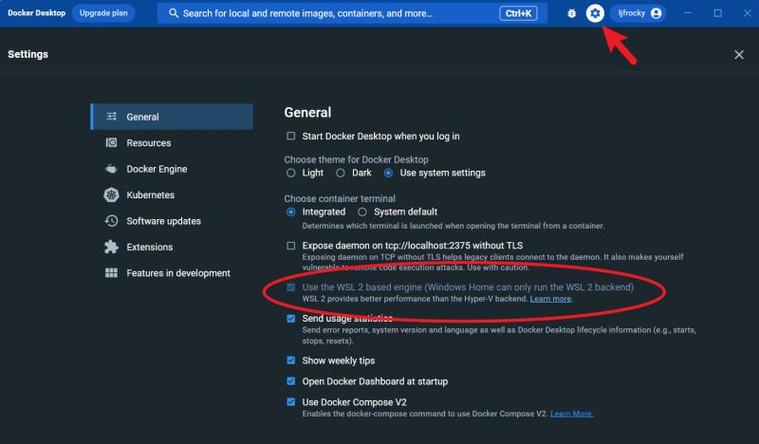Open WSL 2 Learn more link
This screenshot has width=759, height=444.
coord(550,299)
